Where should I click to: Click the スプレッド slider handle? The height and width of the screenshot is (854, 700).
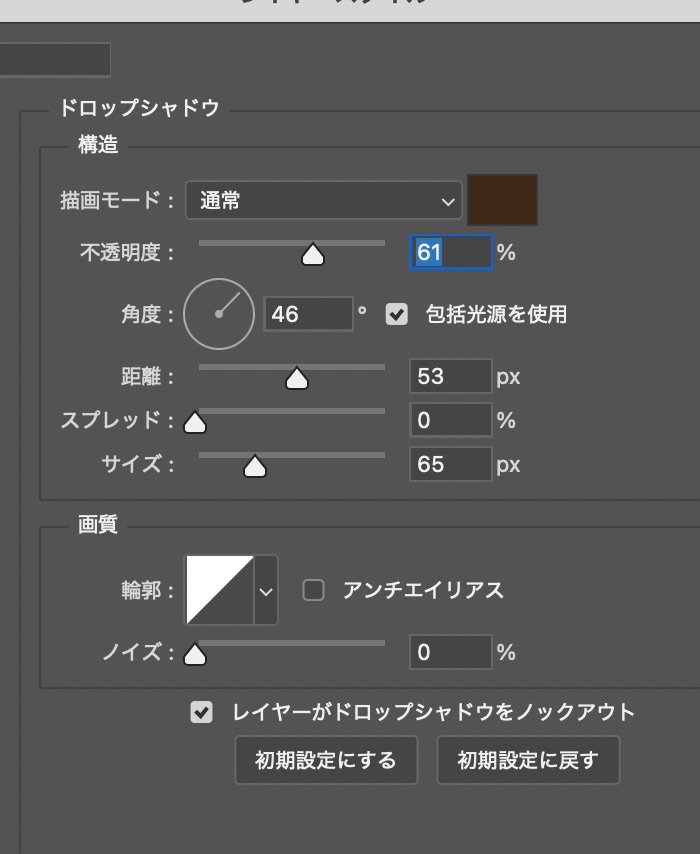tap(195, 424)
